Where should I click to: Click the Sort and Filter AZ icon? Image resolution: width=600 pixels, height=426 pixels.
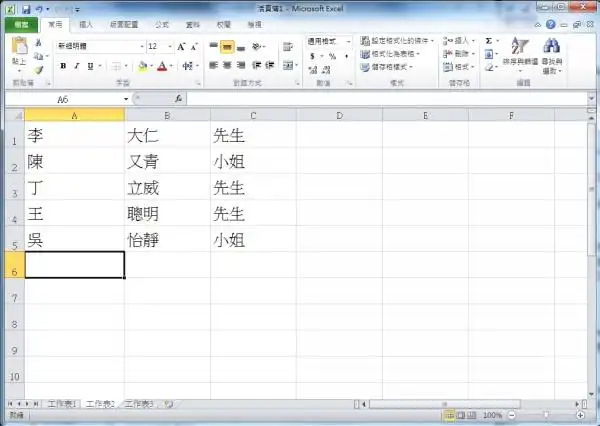coord(520,46)
